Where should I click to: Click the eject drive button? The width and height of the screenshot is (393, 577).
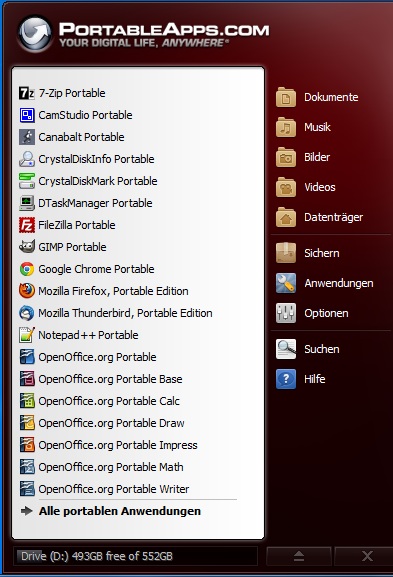(x=299, y=556)
